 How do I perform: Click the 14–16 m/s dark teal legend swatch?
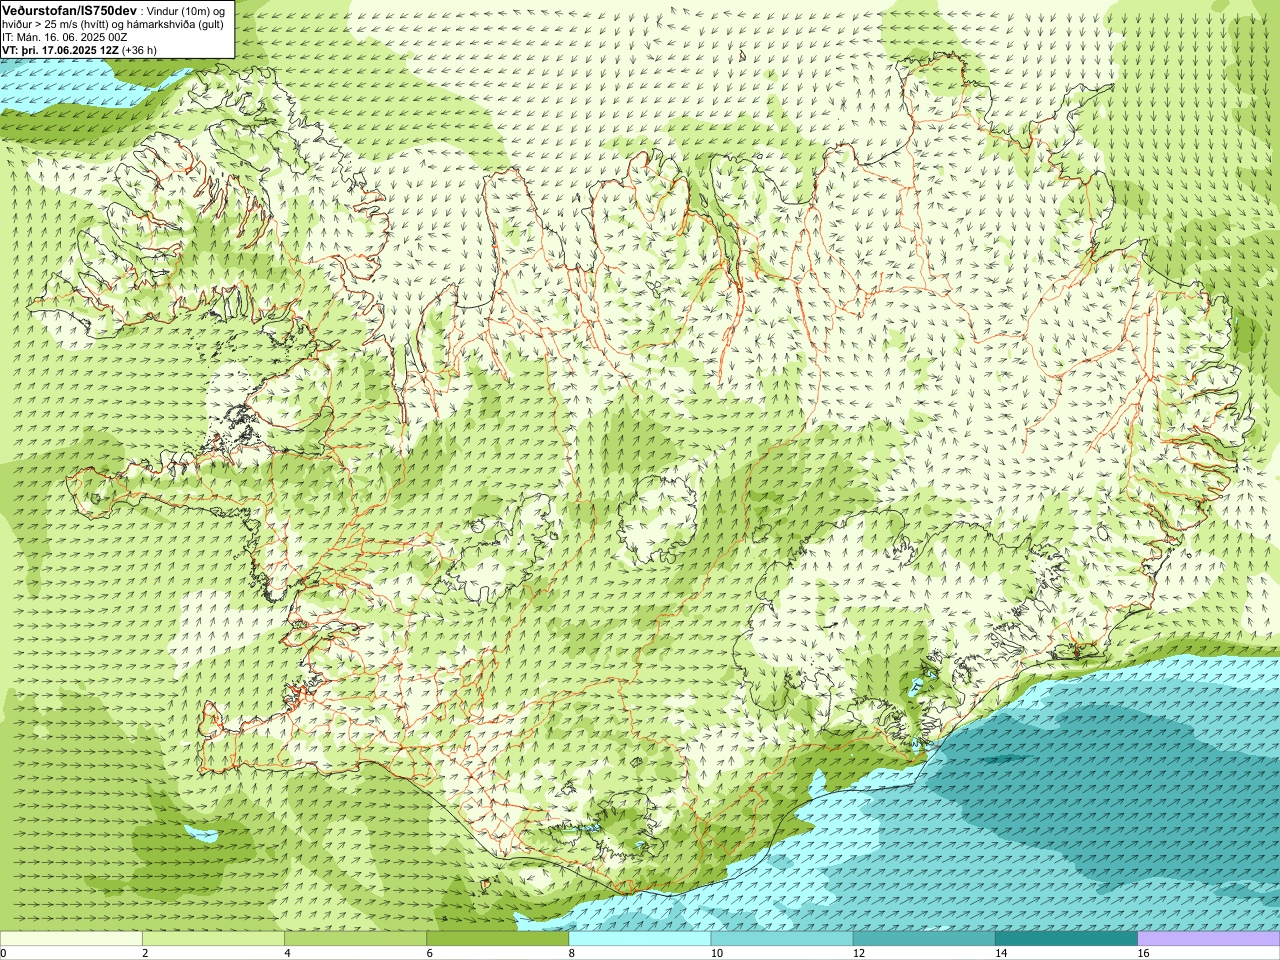click(x=1066, y=939)
